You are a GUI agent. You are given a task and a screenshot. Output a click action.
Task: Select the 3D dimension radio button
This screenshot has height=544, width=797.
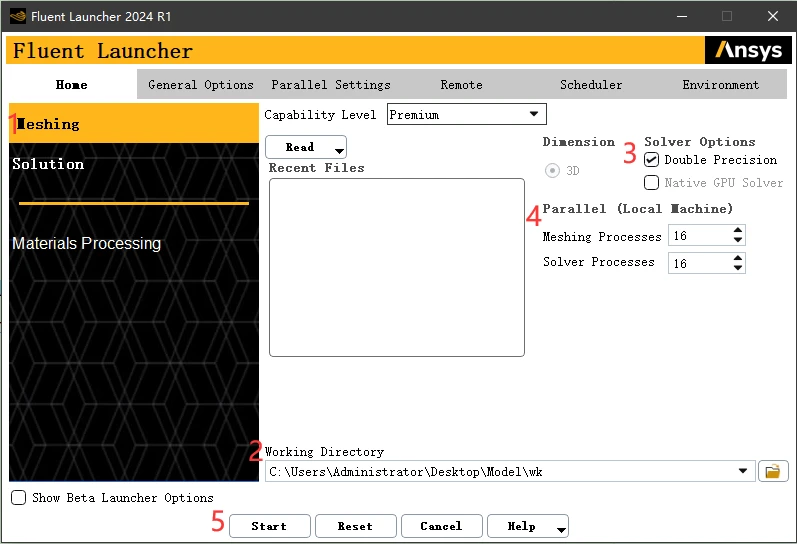pos(552,170)
